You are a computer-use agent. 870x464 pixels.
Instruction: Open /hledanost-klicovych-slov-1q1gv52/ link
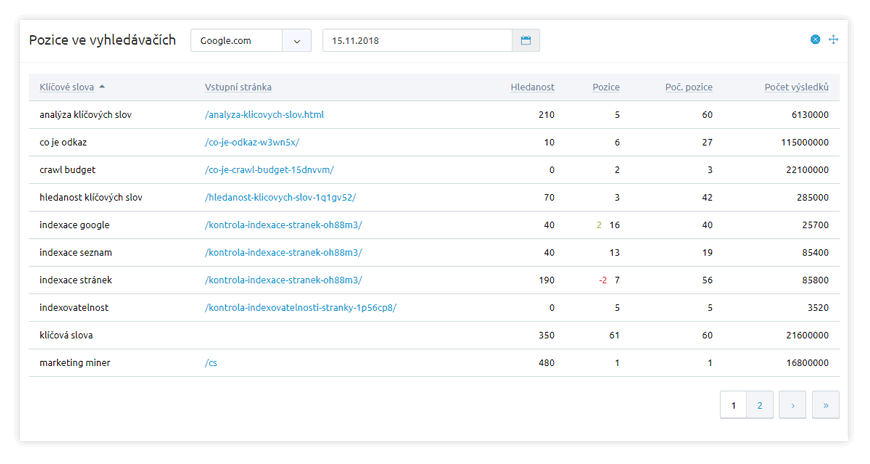pyautogui.click(x=280, y=198)
